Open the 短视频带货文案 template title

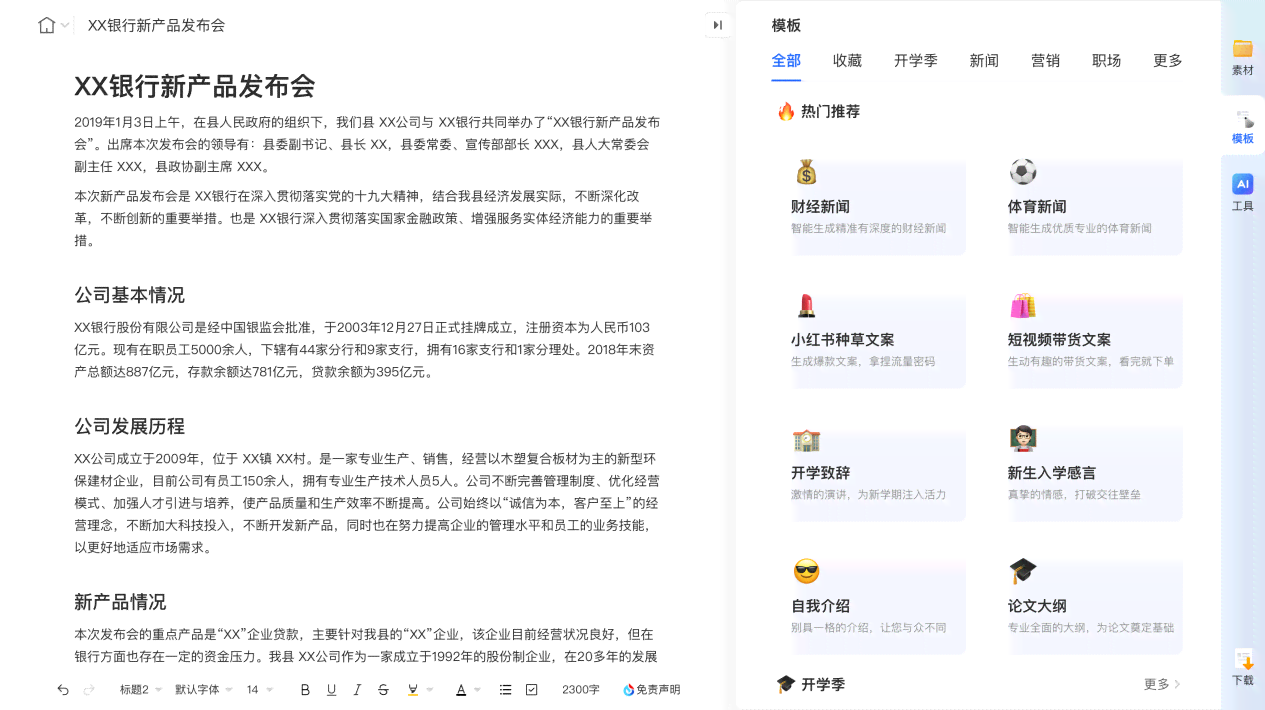[1059, 340]
